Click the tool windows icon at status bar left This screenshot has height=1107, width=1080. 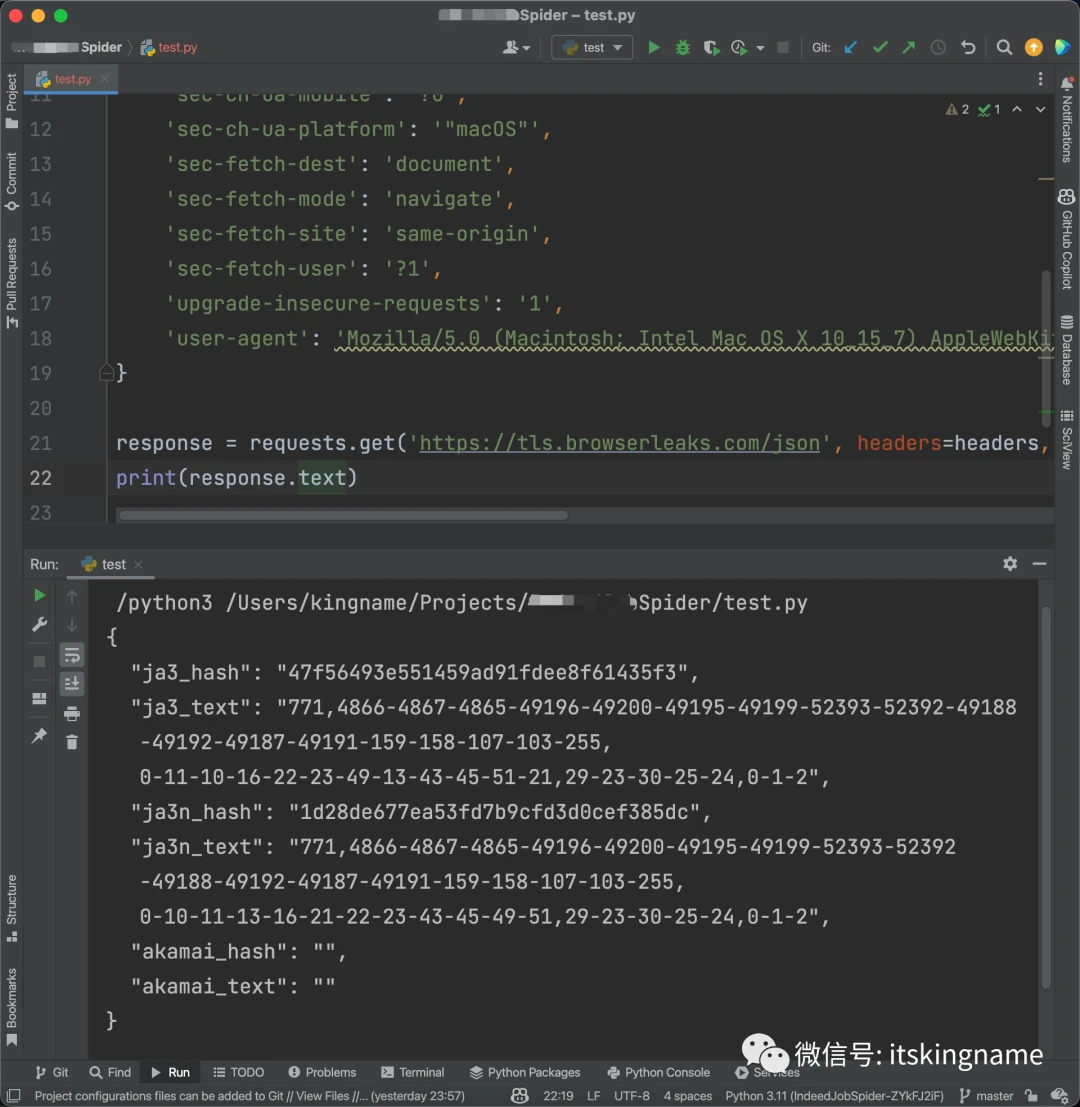pyautogui.click(x=13, y=1095)
